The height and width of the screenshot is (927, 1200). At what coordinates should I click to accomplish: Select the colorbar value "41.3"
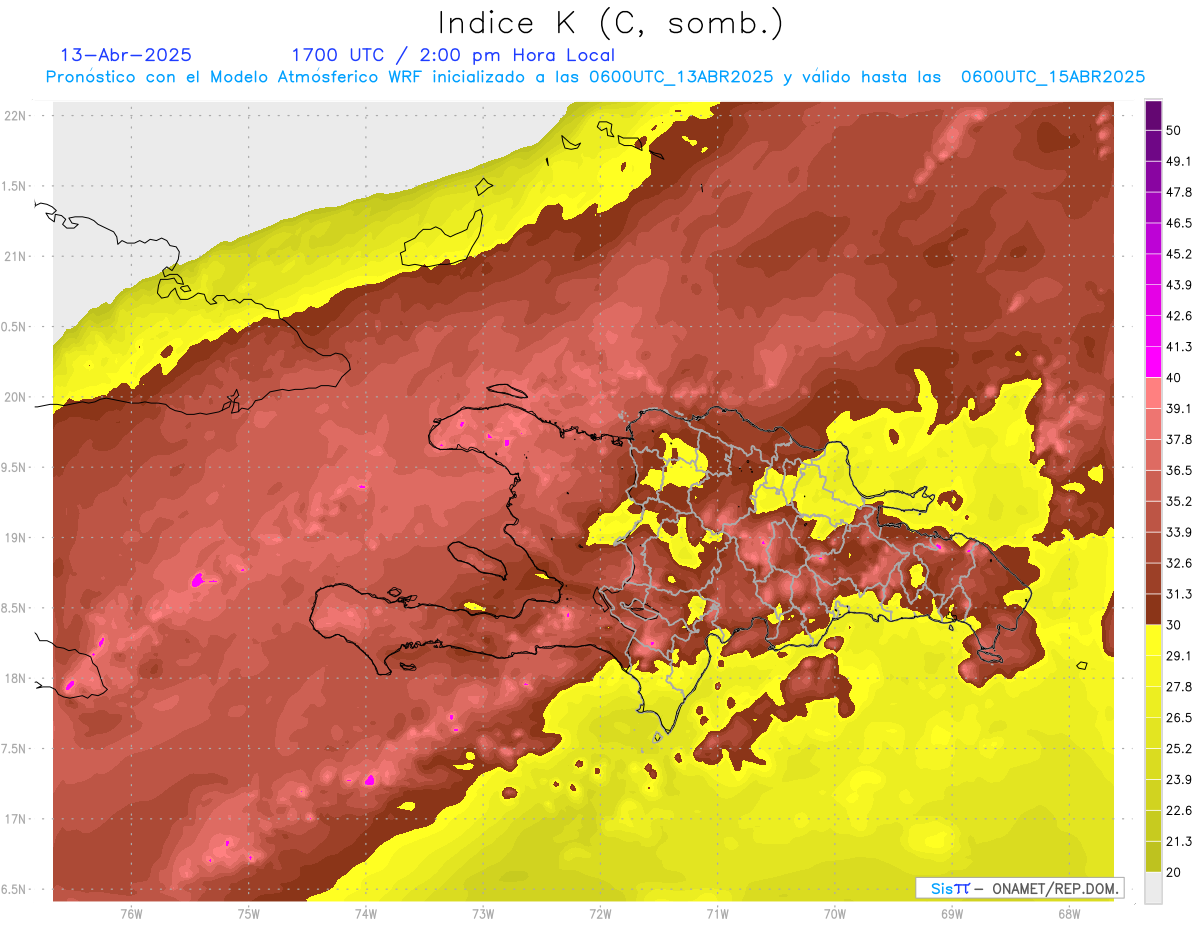click(1179, 347)
